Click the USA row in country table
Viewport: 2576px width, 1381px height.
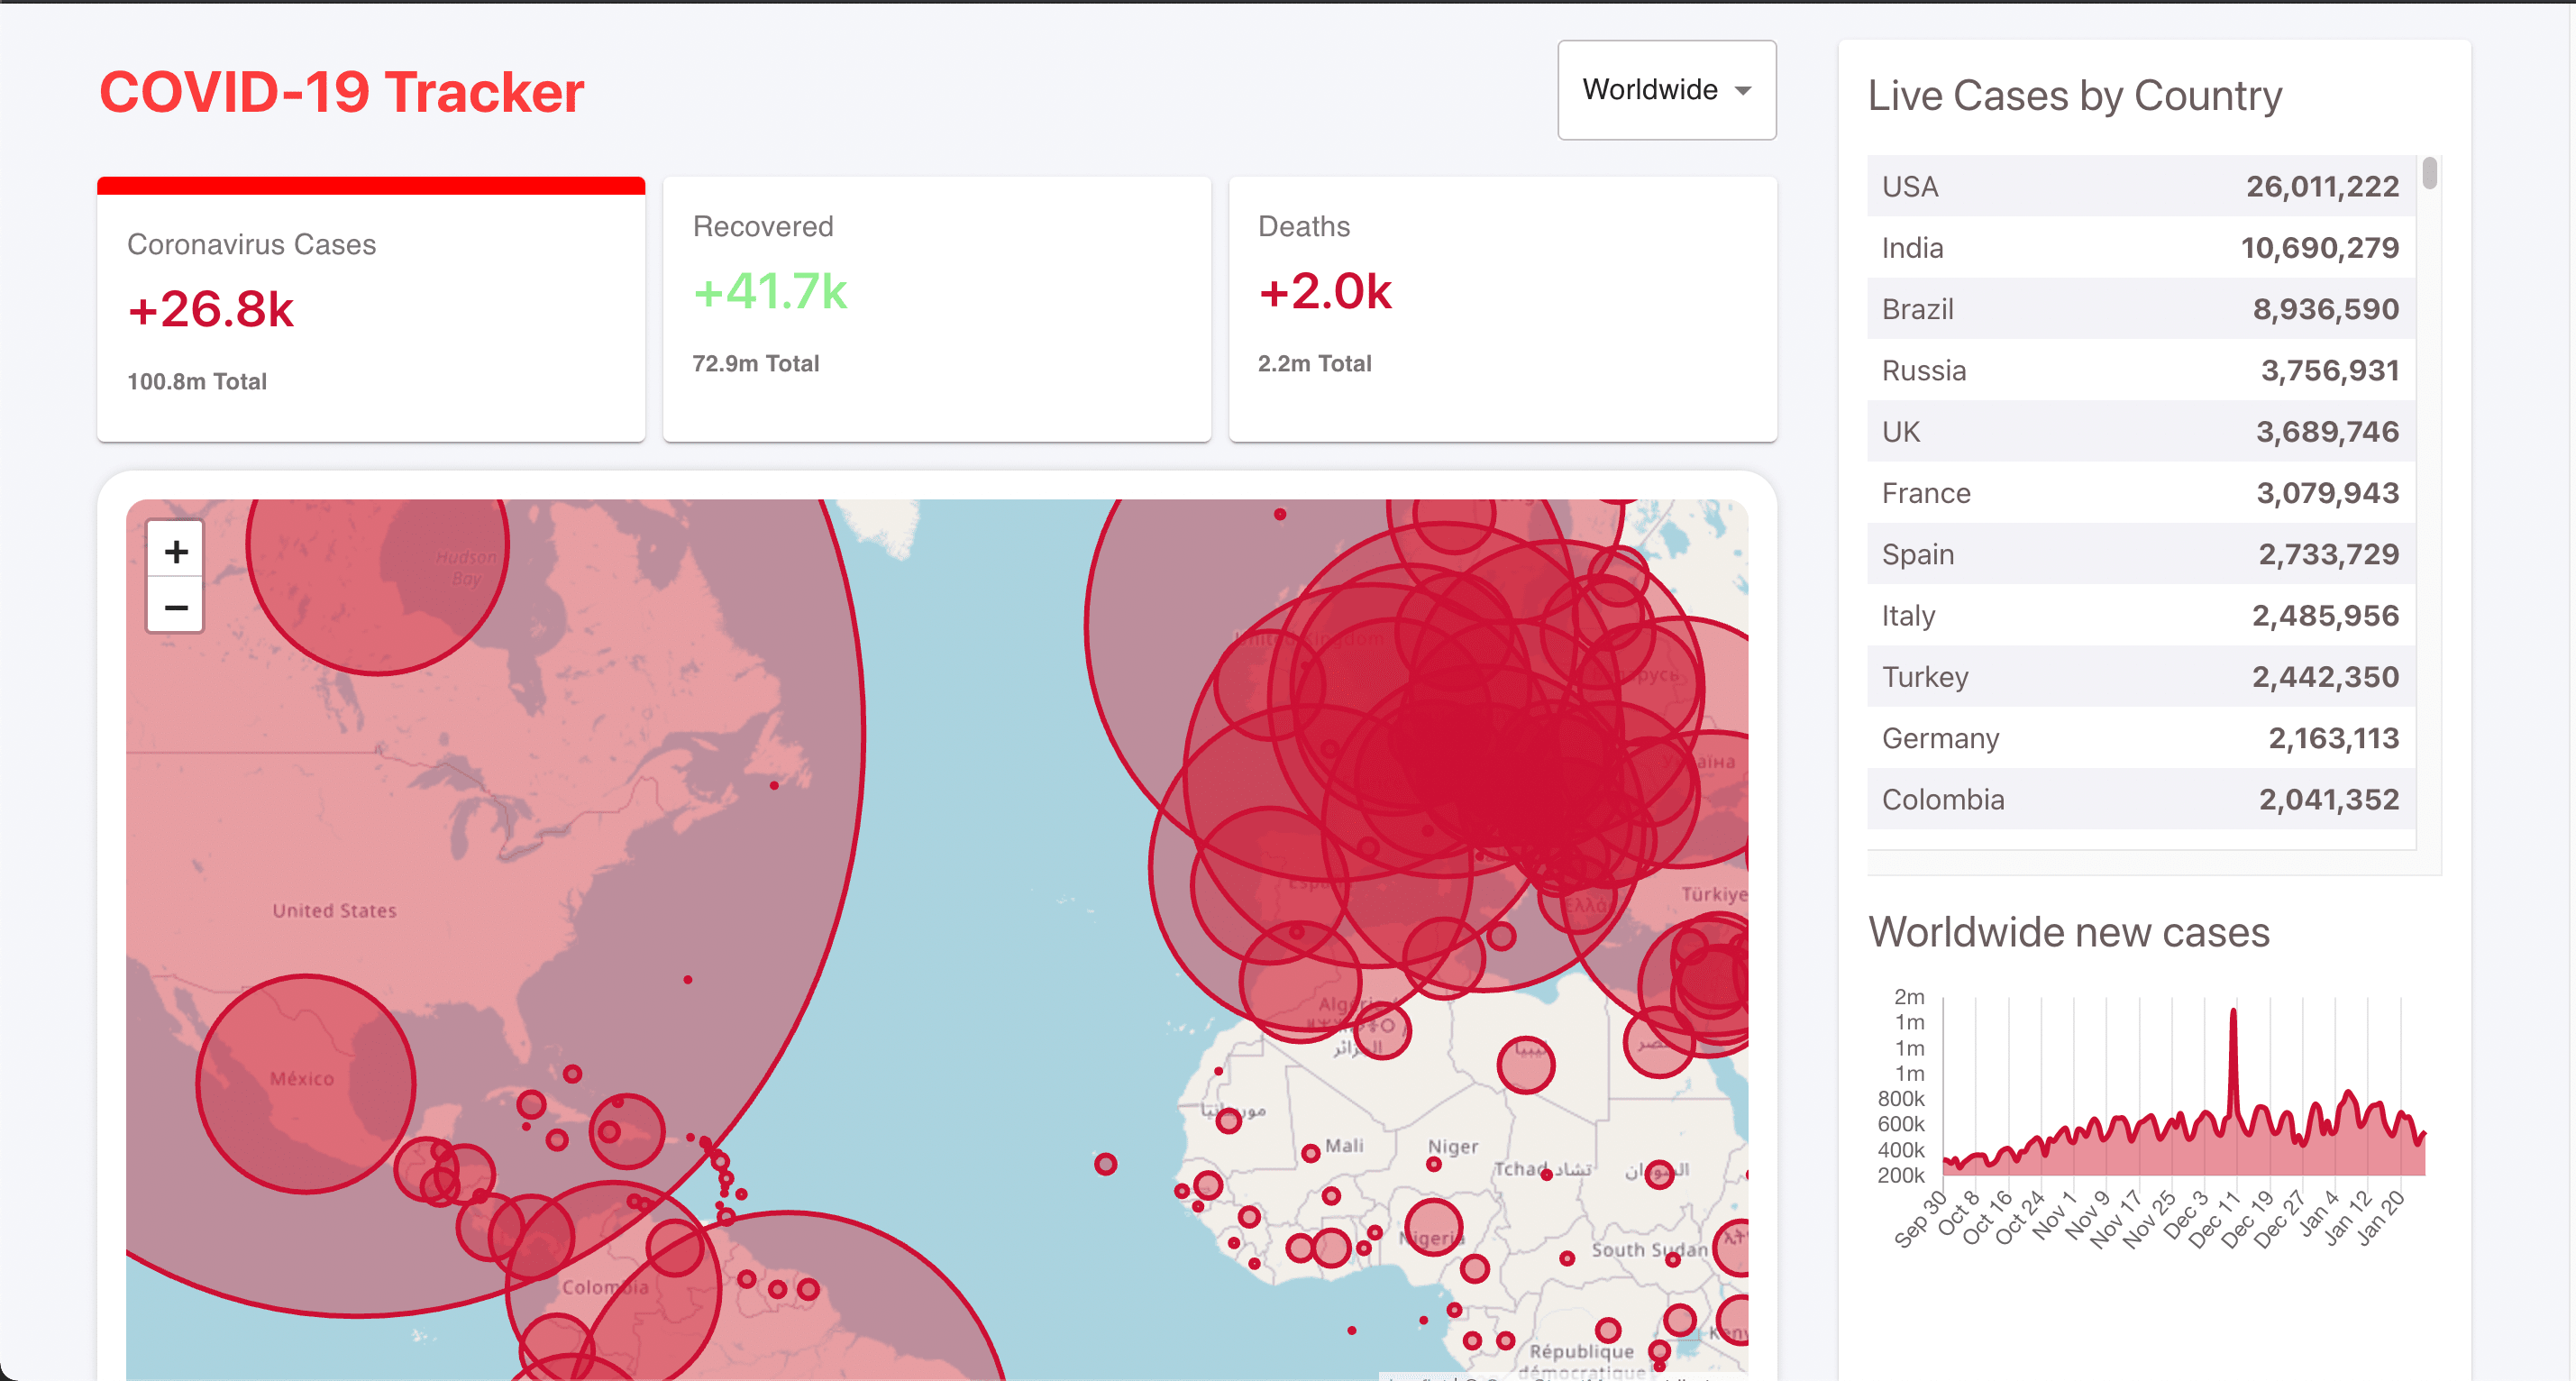coord(2140,186)
